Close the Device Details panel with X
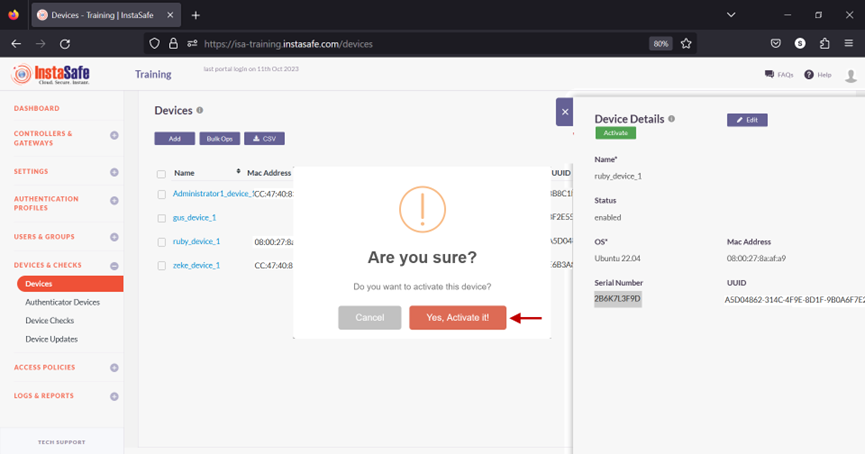The image size is (865, 454). 565,112
